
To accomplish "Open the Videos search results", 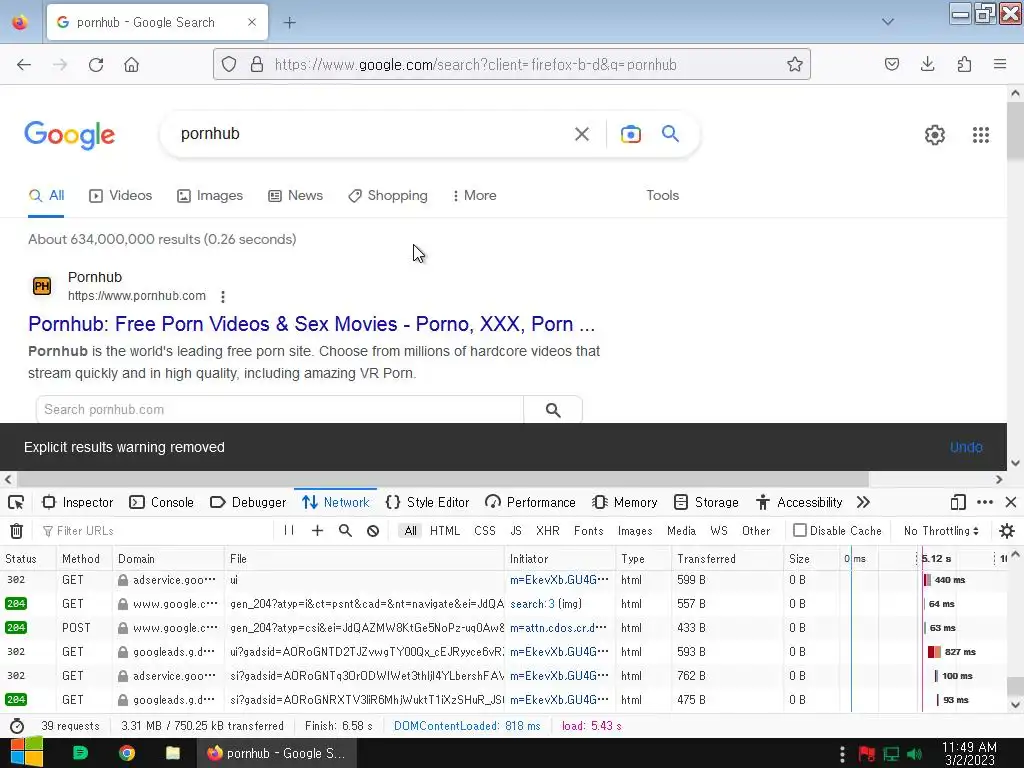I will click(121, 195).
